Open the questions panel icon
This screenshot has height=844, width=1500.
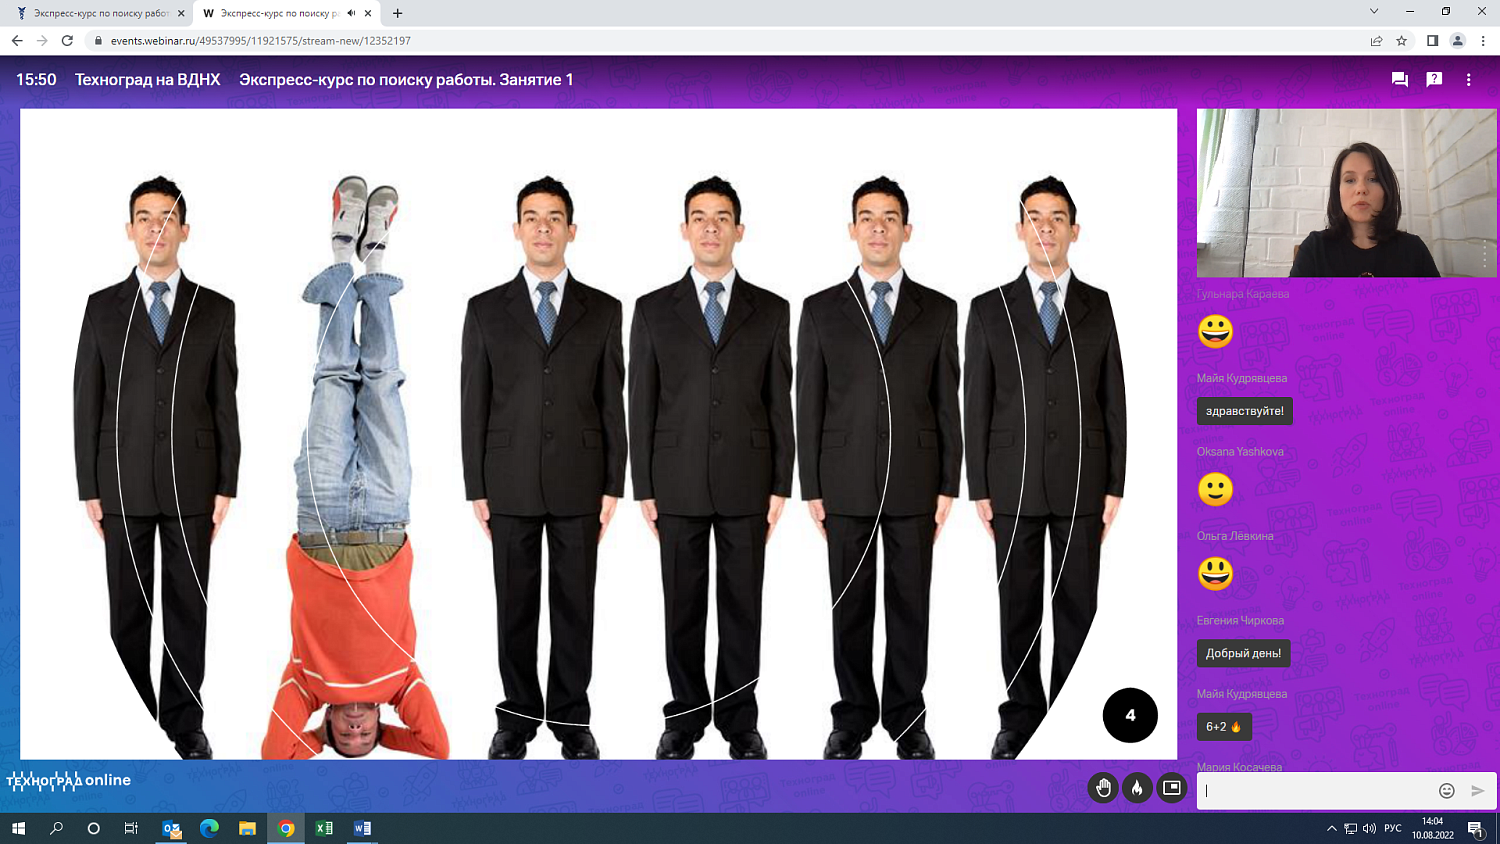(1434, 80)
